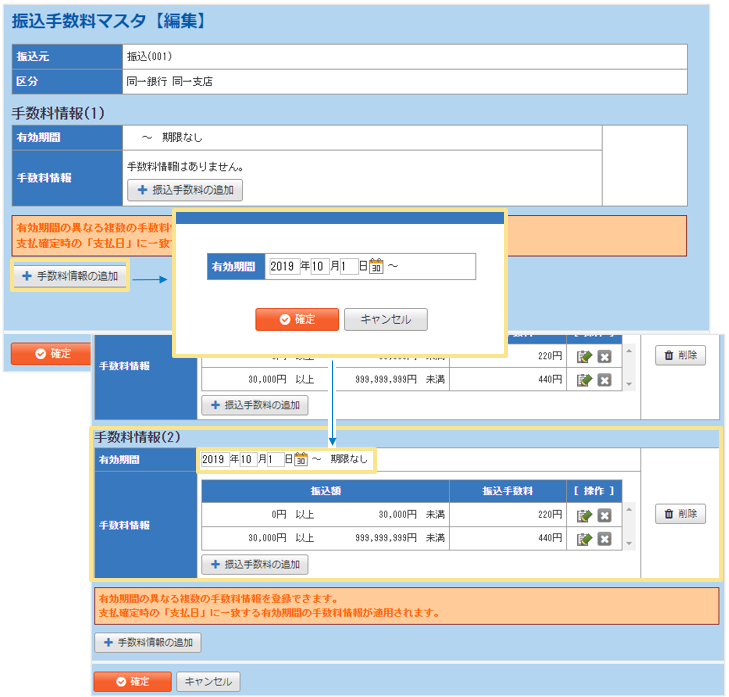The width and height of the screenshot is (729, 697).
Task: Open the calendar picker in the popup dialog
Action: click(x=376, y=267)
